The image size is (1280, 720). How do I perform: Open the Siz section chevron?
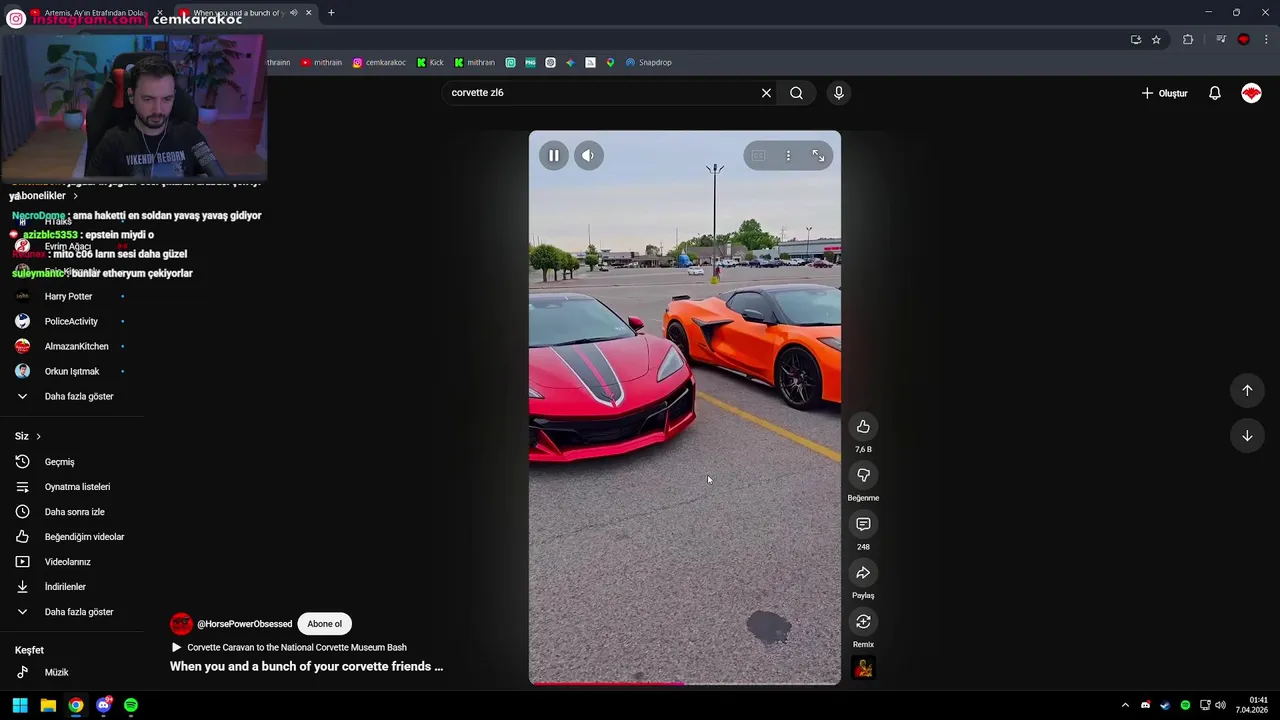click(x=38, y=437)
